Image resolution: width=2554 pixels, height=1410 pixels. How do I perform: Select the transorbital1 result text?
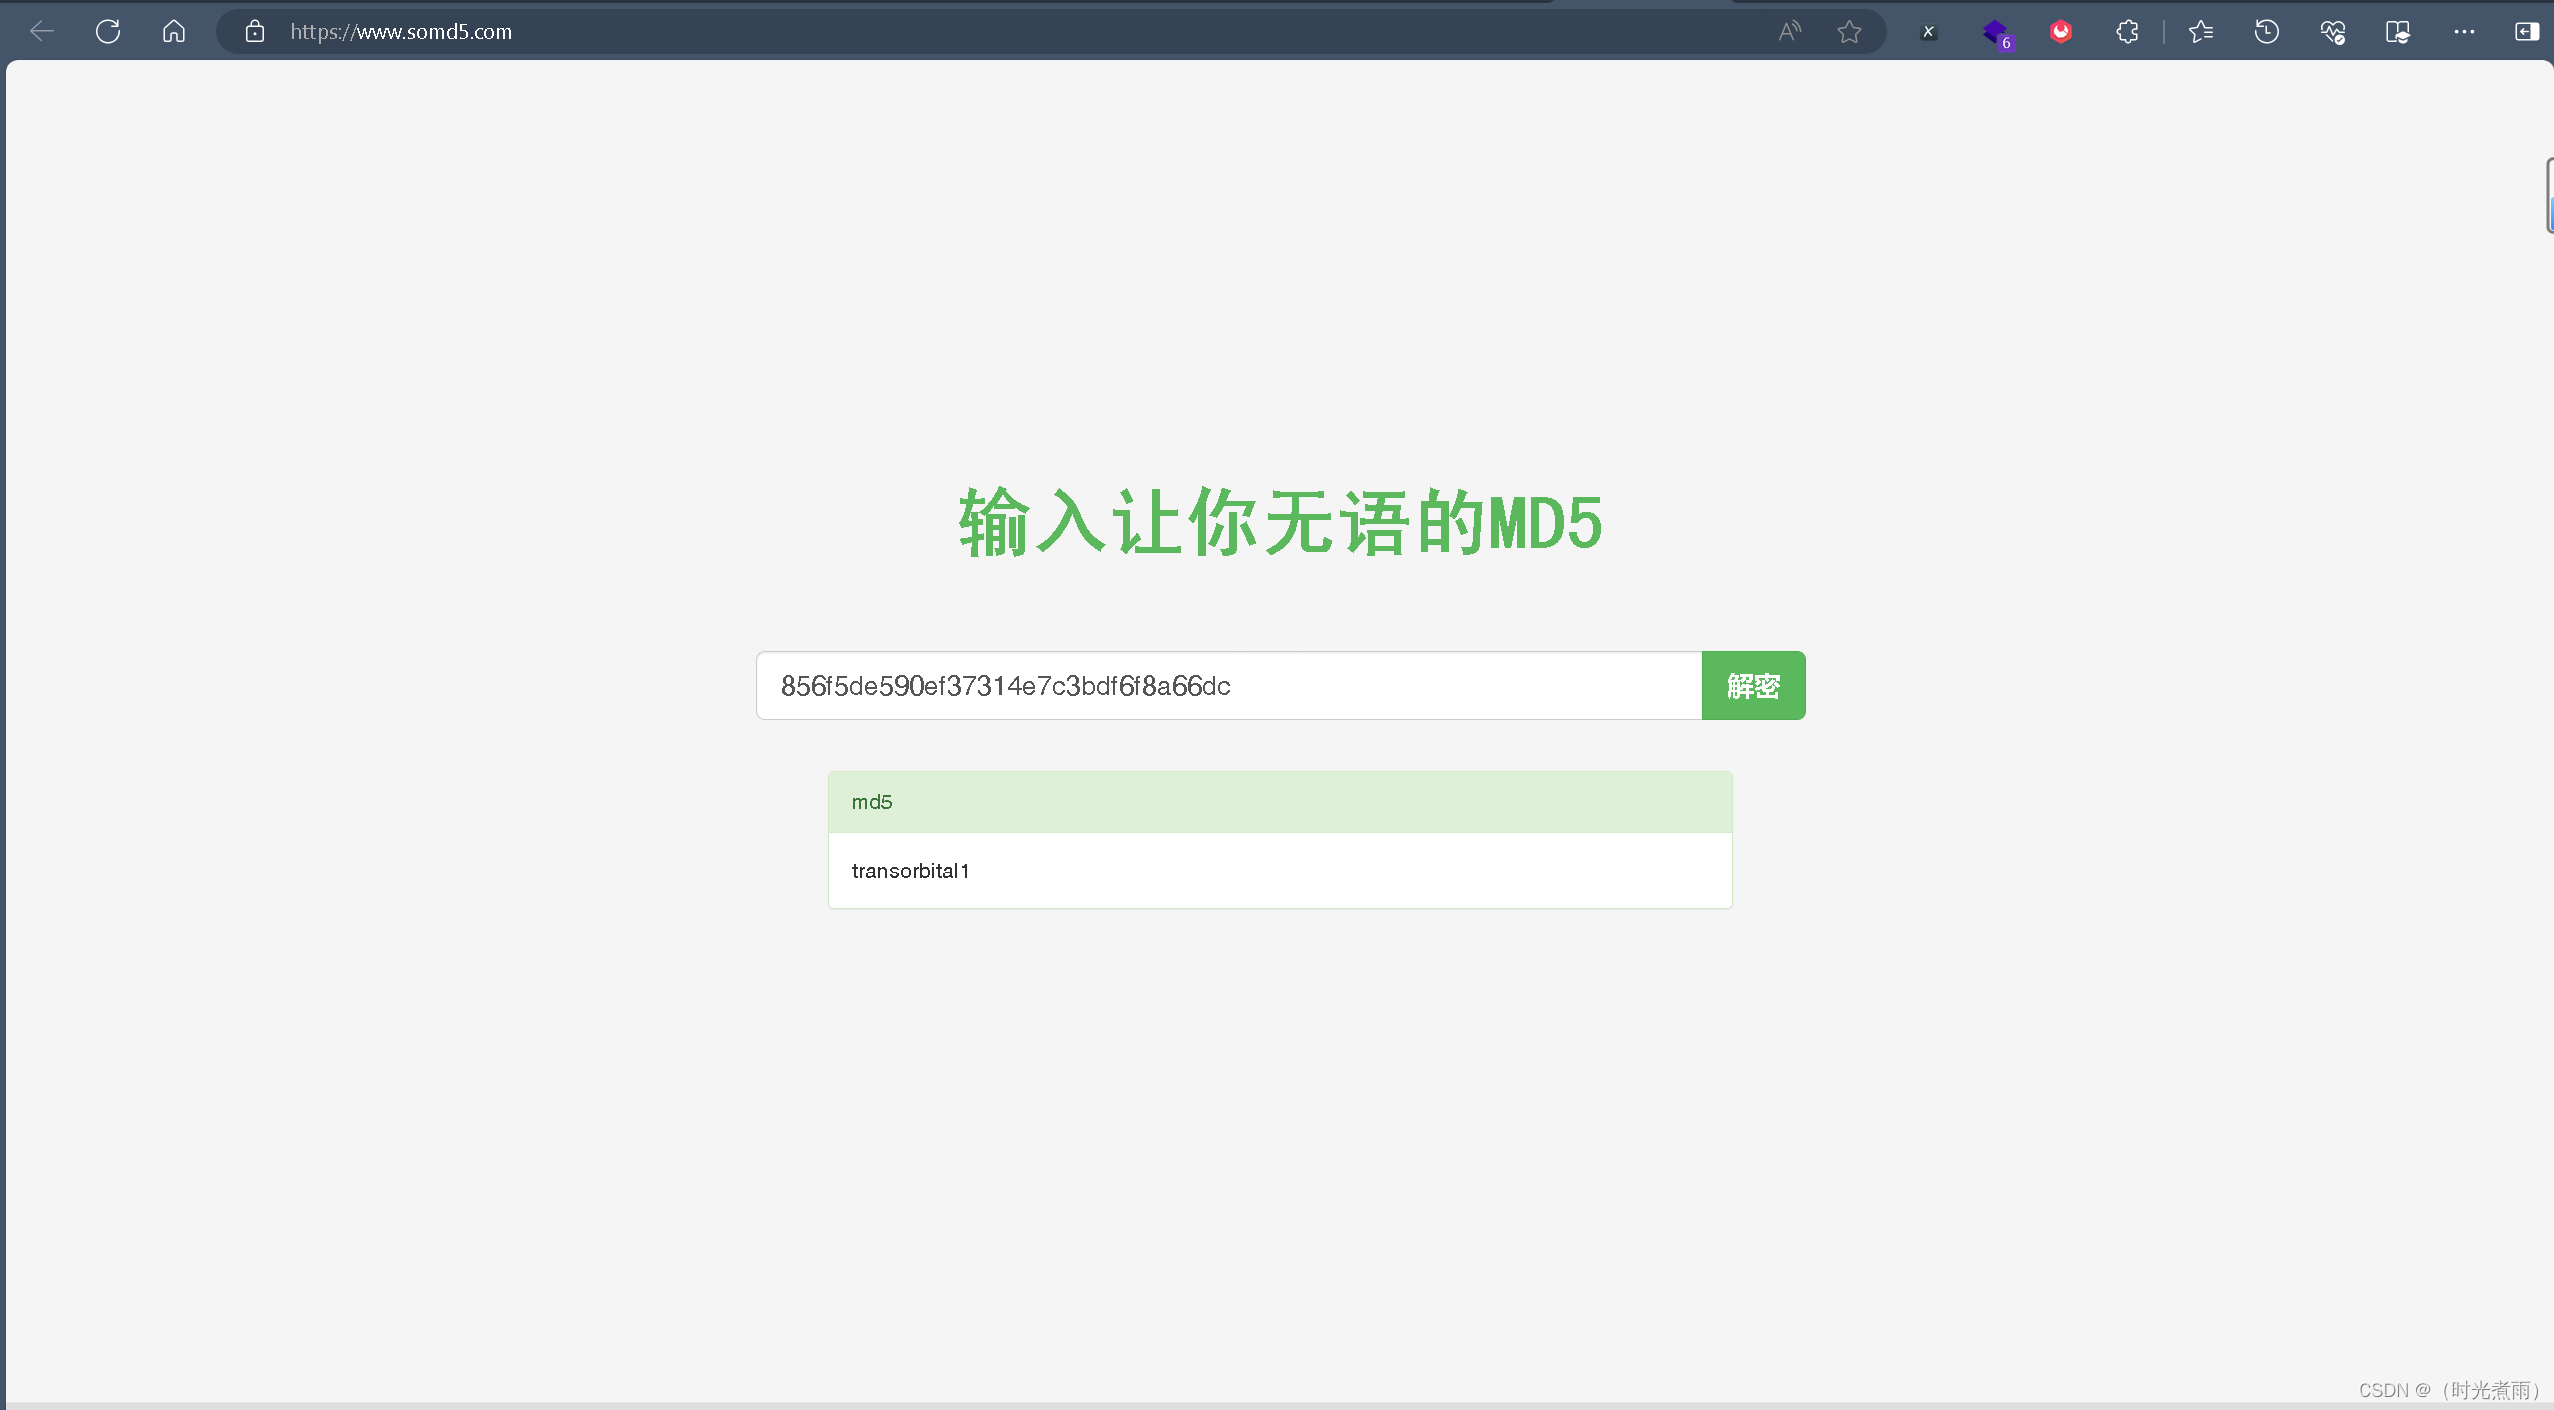pos(910,871)
